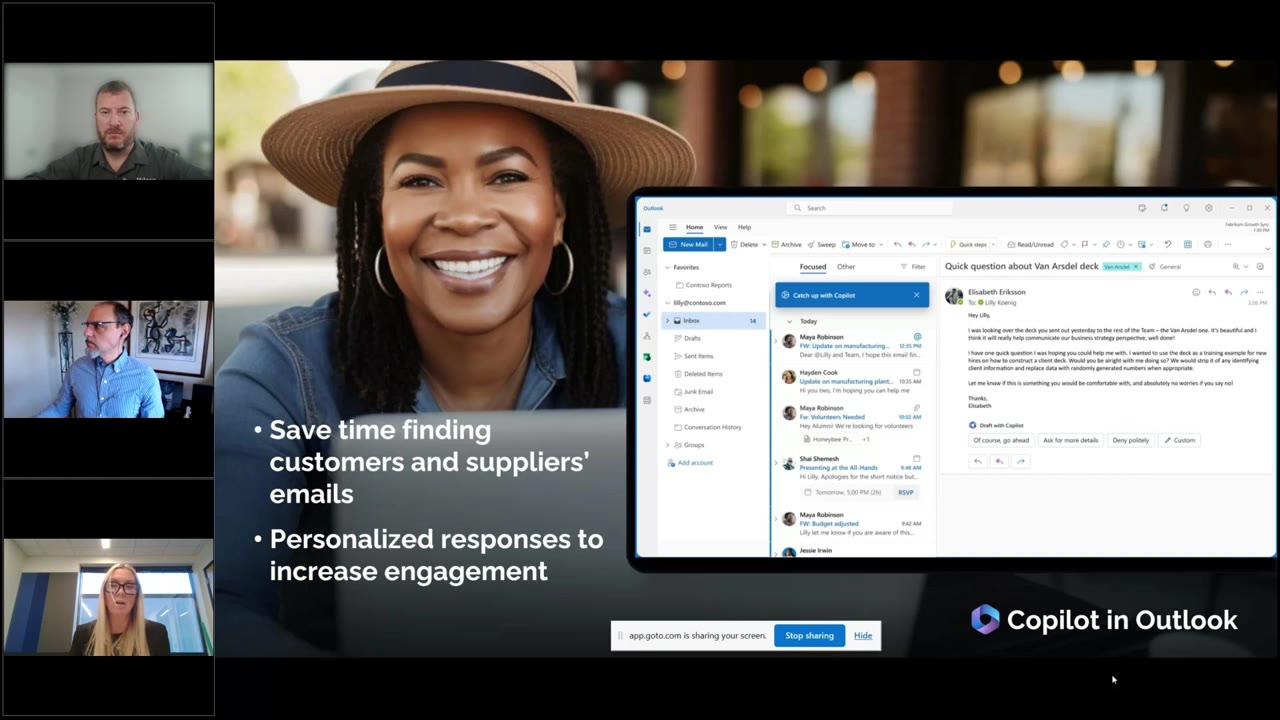This screenshot has width=1280, height=720.
Task: Click the forward arrow icon in the message header
Action: click(x=1244, y=292)
